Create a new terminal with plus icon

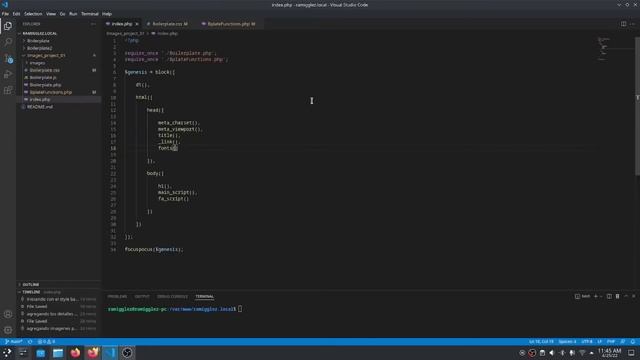[x=596, y=296]
